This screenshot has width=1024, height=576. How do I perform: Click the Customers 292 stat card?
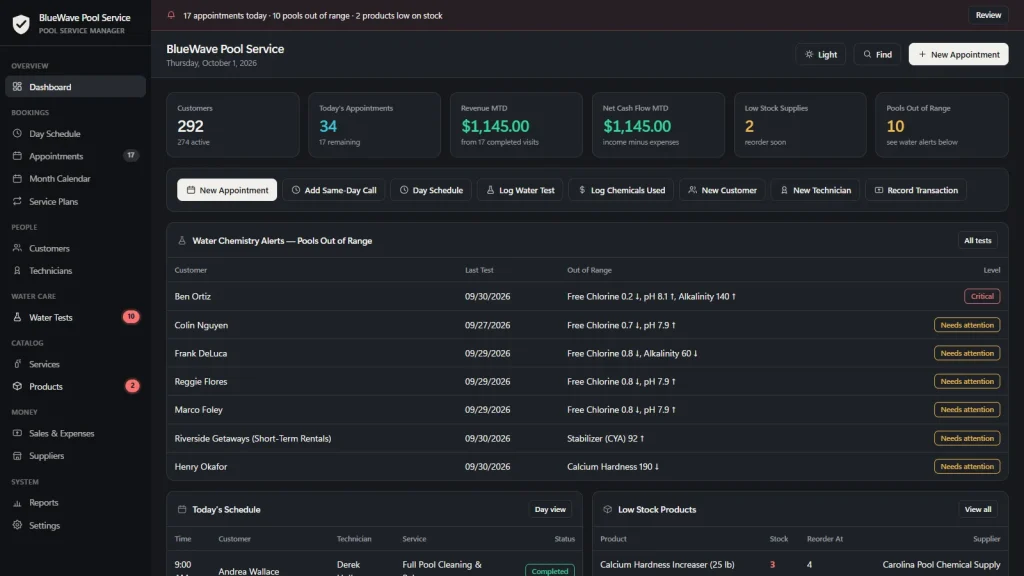232,125
